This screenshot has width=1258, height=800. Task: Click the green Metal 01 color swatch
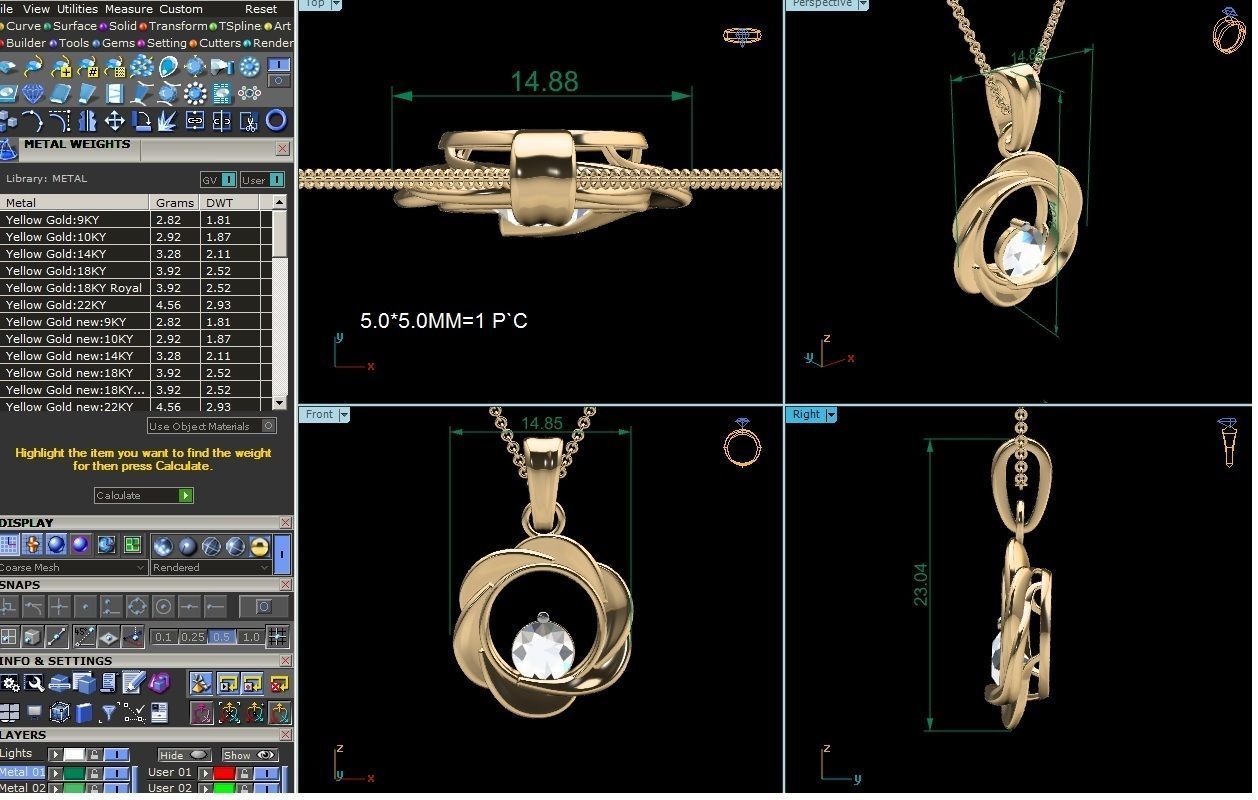(x=74, y=773)
